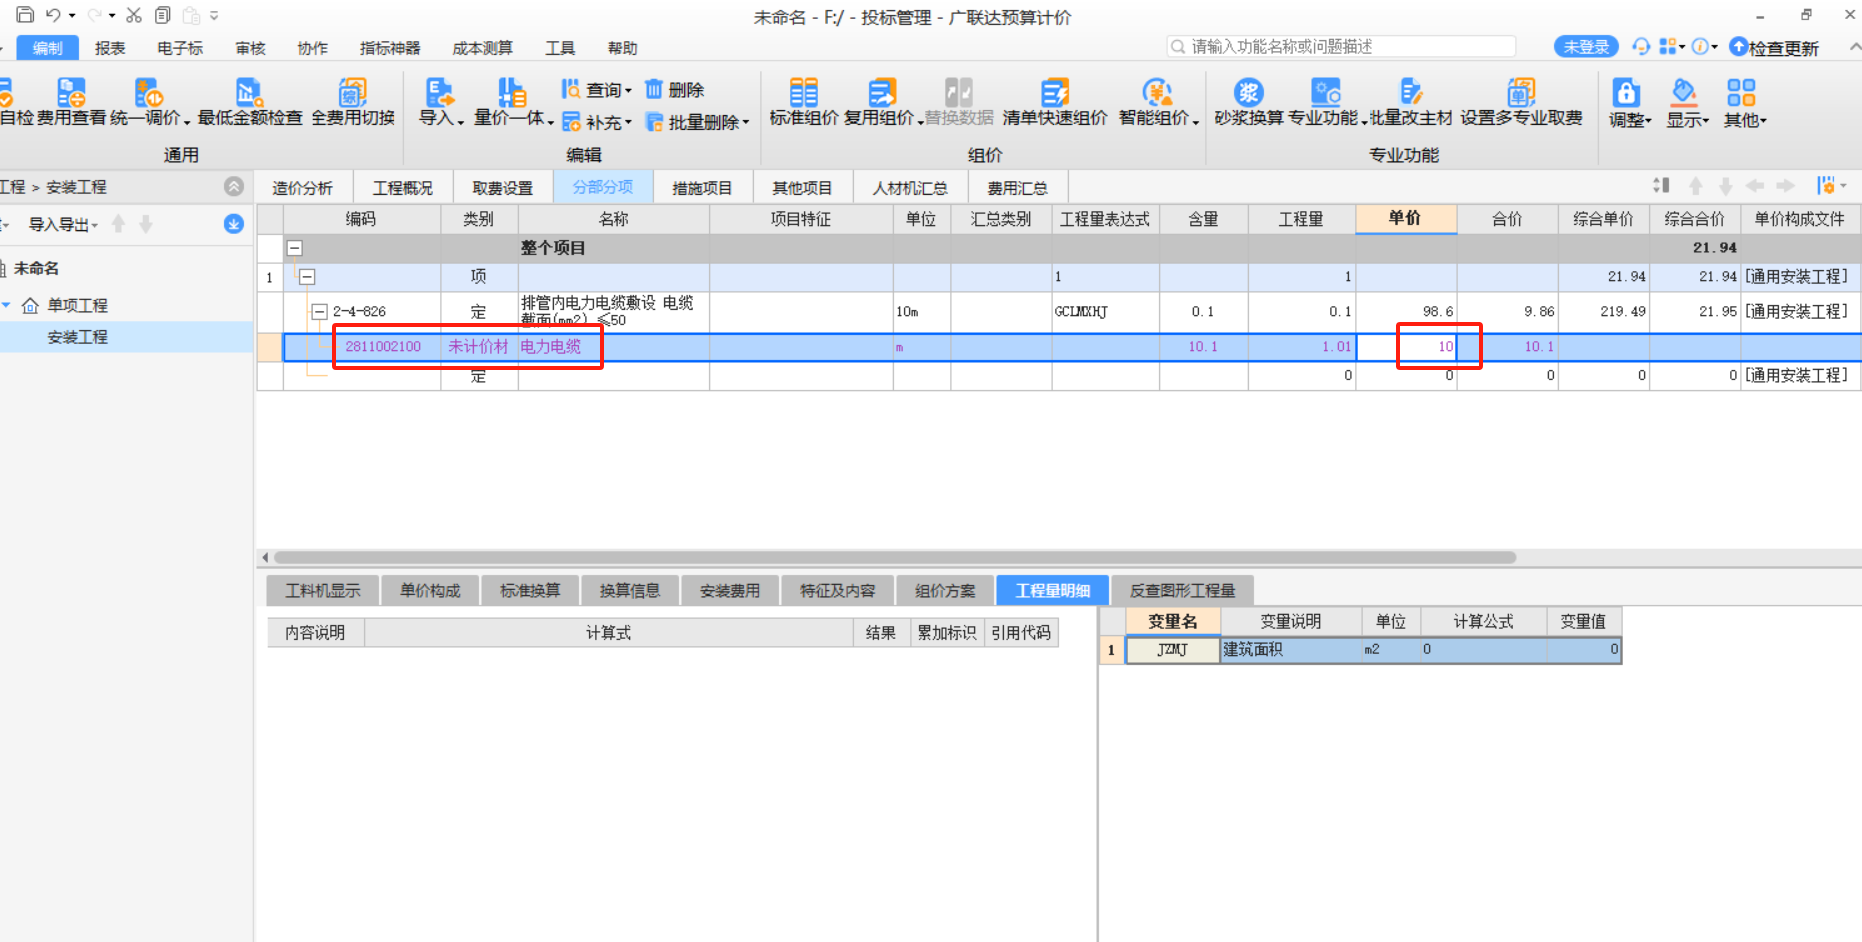Image resolution: width=1862 pixels, height=942 pixels.
Task: Click the blue download icon in left panel
Action: pos(234,224)
